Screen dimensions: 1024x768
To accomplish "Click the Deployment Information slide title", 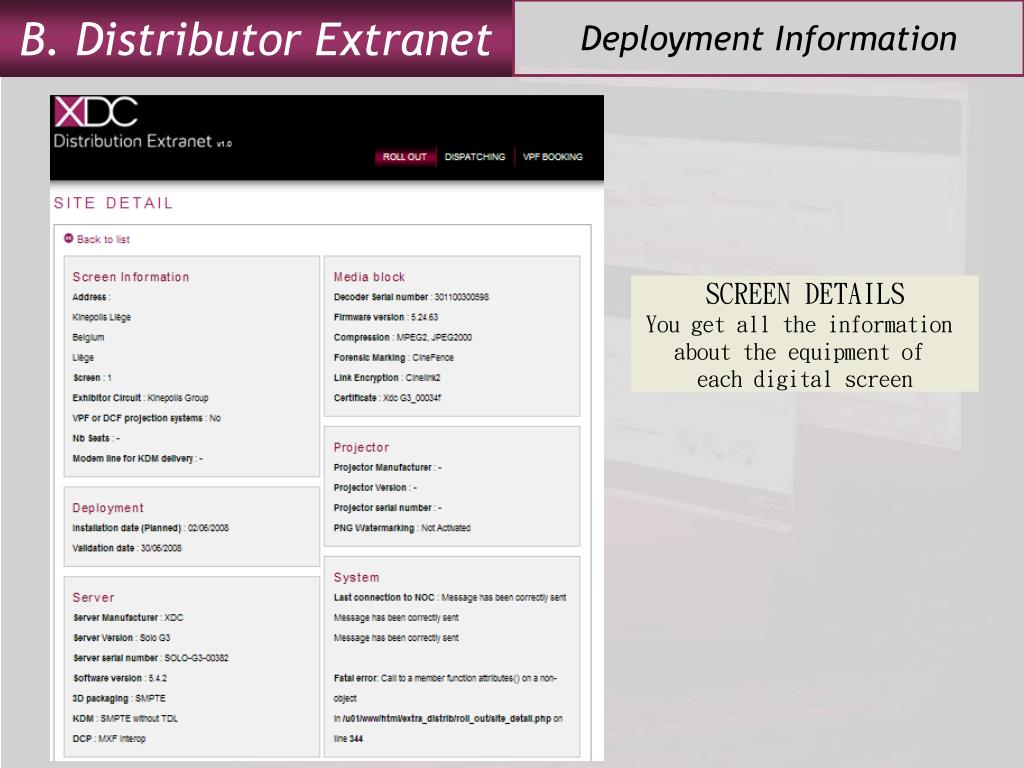I will coord(769,39).
